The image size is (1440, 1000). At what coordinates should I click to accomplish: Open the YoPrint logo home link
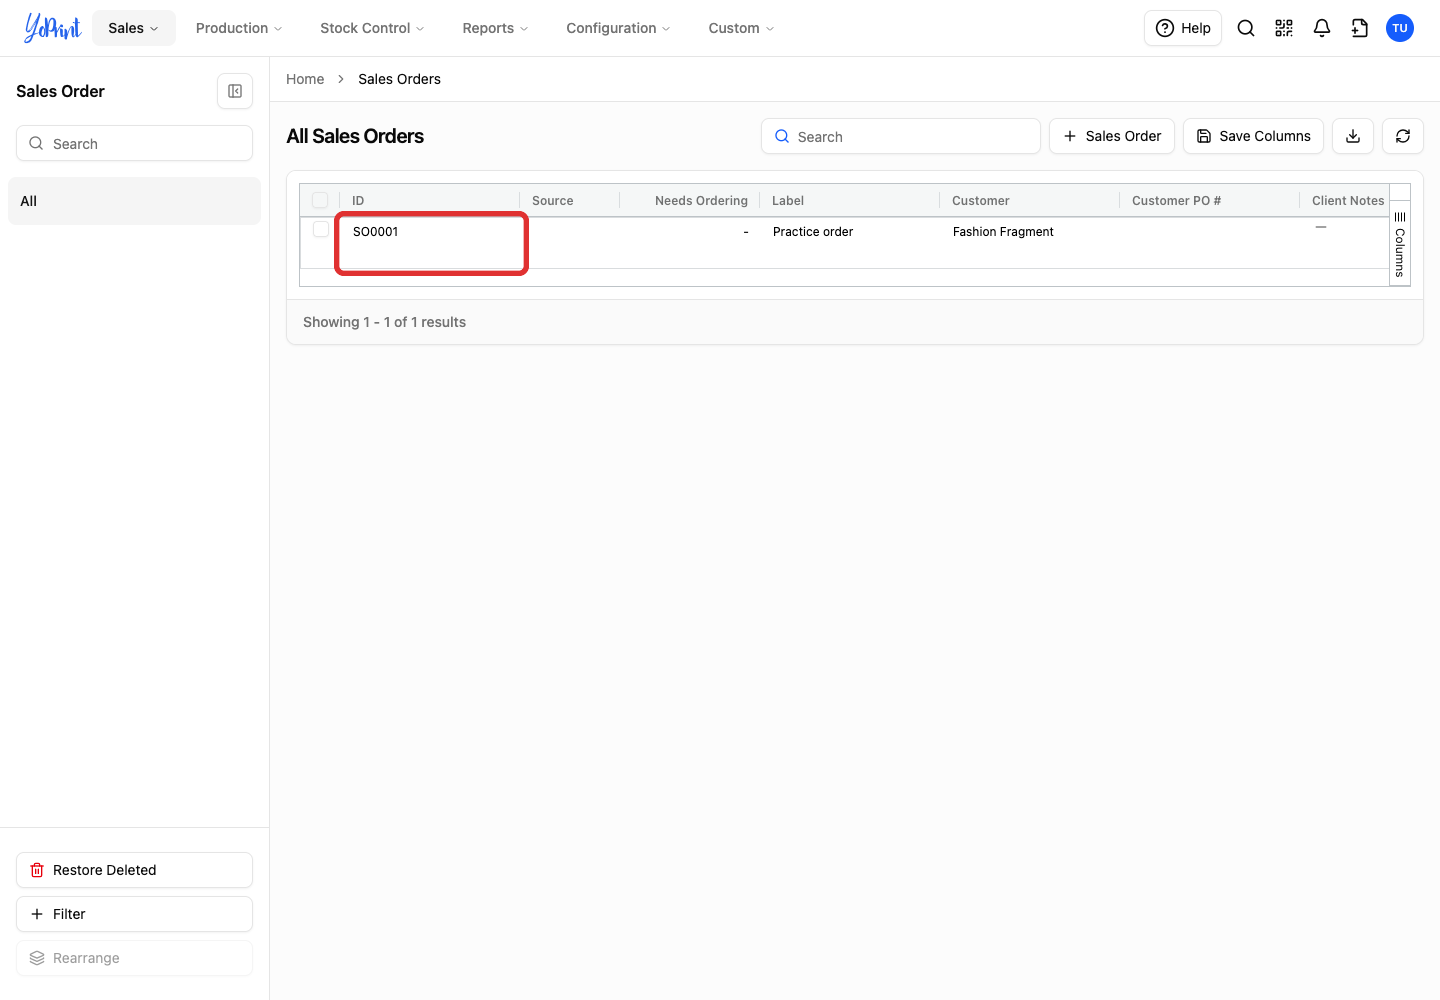[52, 28]
